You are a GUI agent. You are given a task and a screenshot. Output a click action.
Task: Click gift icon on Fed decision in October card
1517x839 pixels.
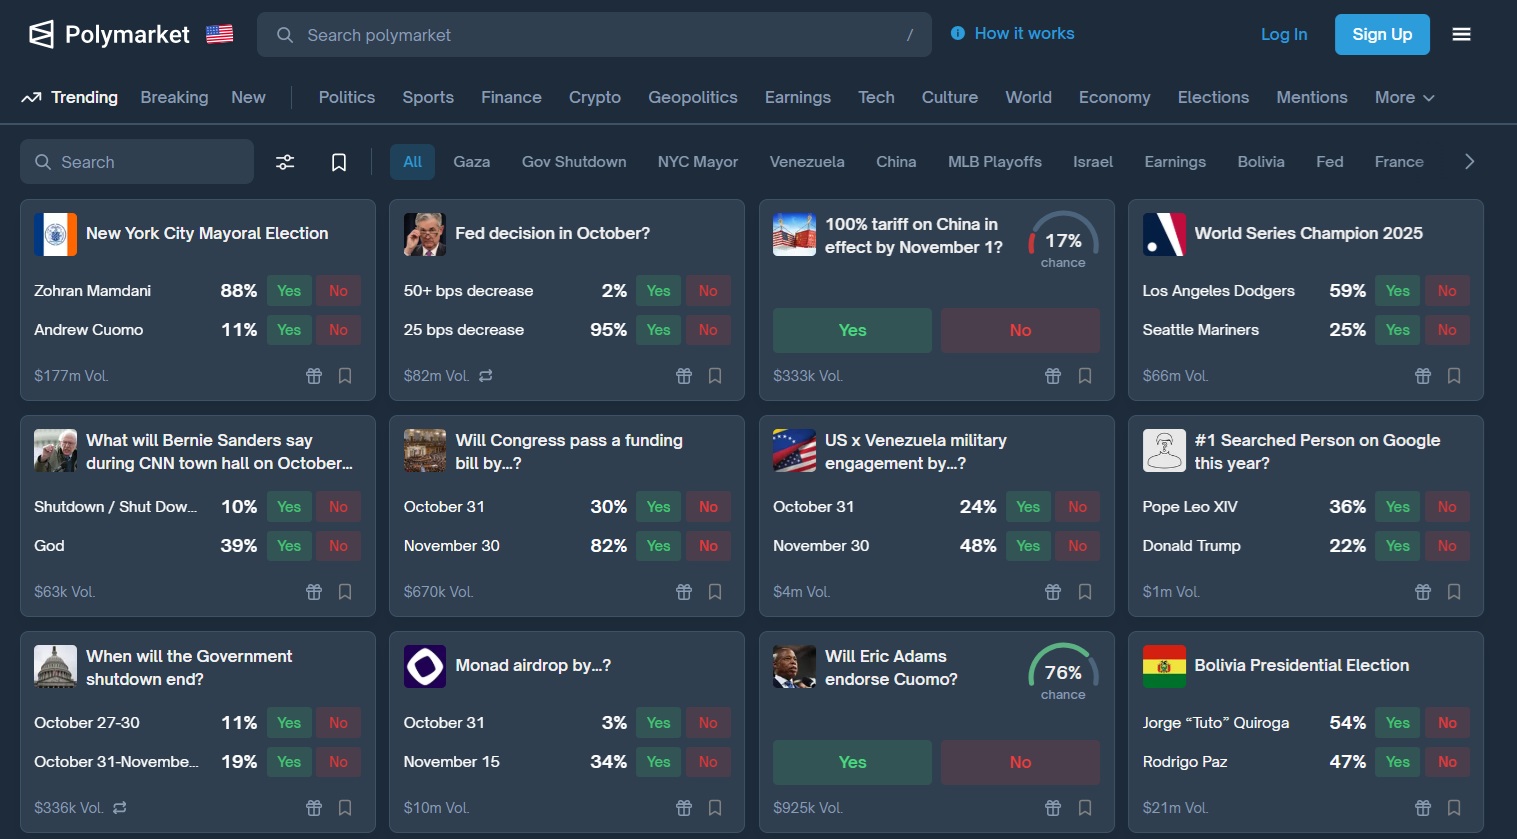pyautogui.click(x=684, y=376)
